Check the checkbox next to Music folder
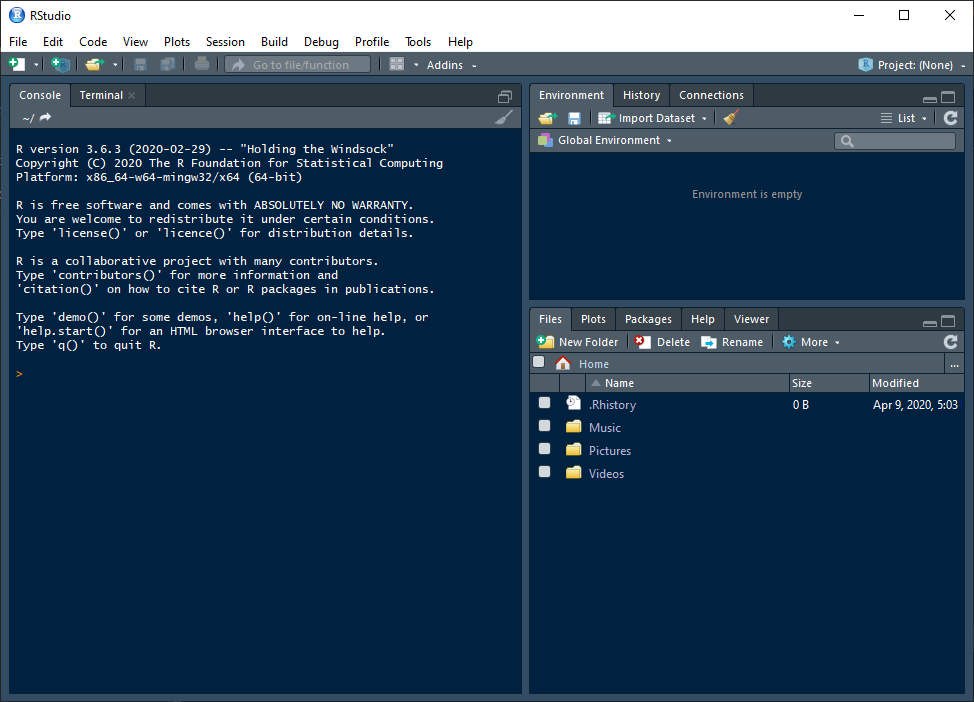The image size is (974, 702). click(544, 424)
